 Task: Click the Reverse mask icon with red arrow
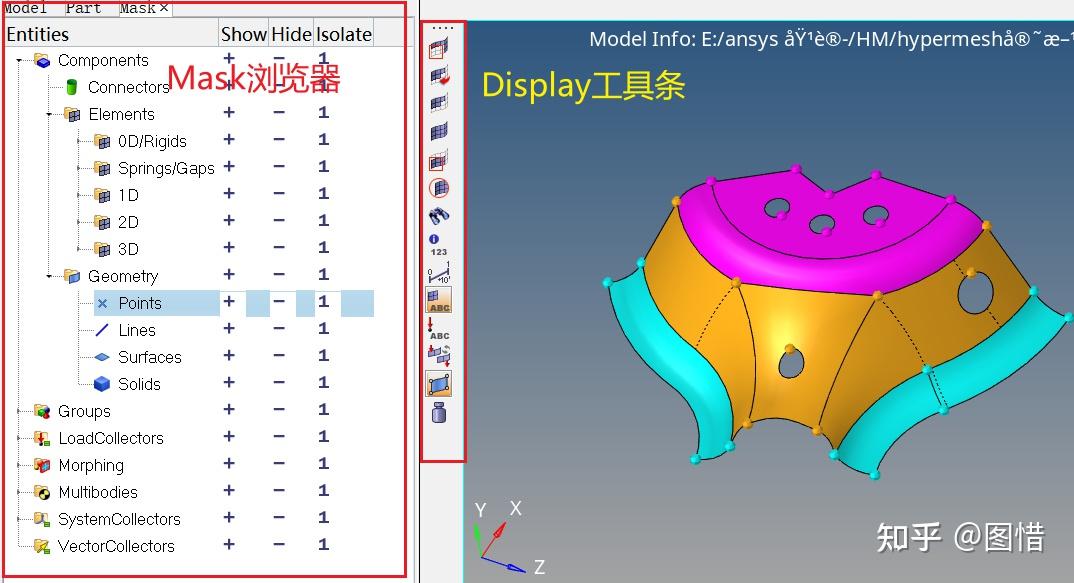pos(439,76)
